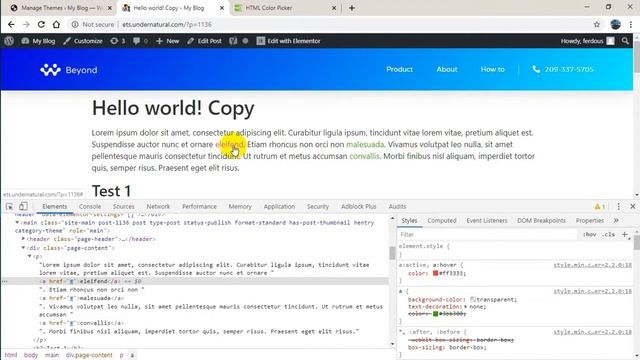Click the green struck-through color swatch
This screenshot has height=360, width=640.
[436, 313]
